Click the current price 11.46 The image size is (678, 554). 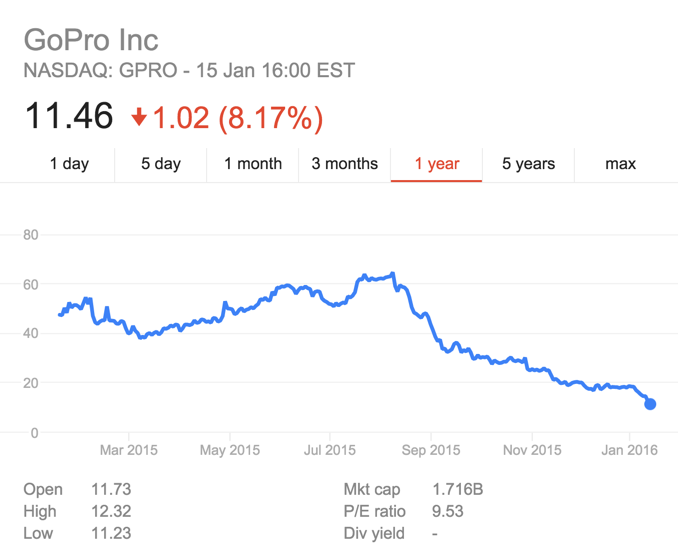coord(68,117)
